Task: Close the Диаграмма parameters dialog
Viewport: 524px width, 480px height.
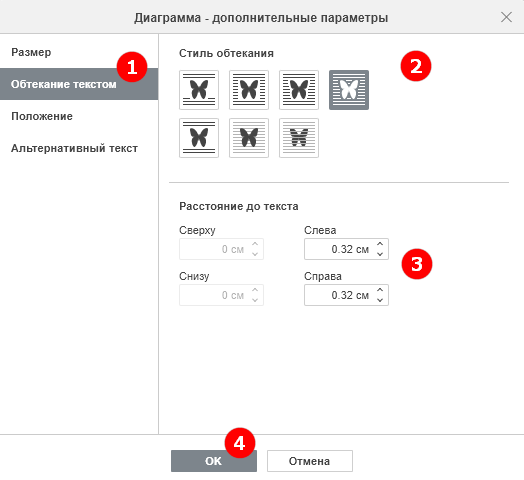Action: click(506, 17)
